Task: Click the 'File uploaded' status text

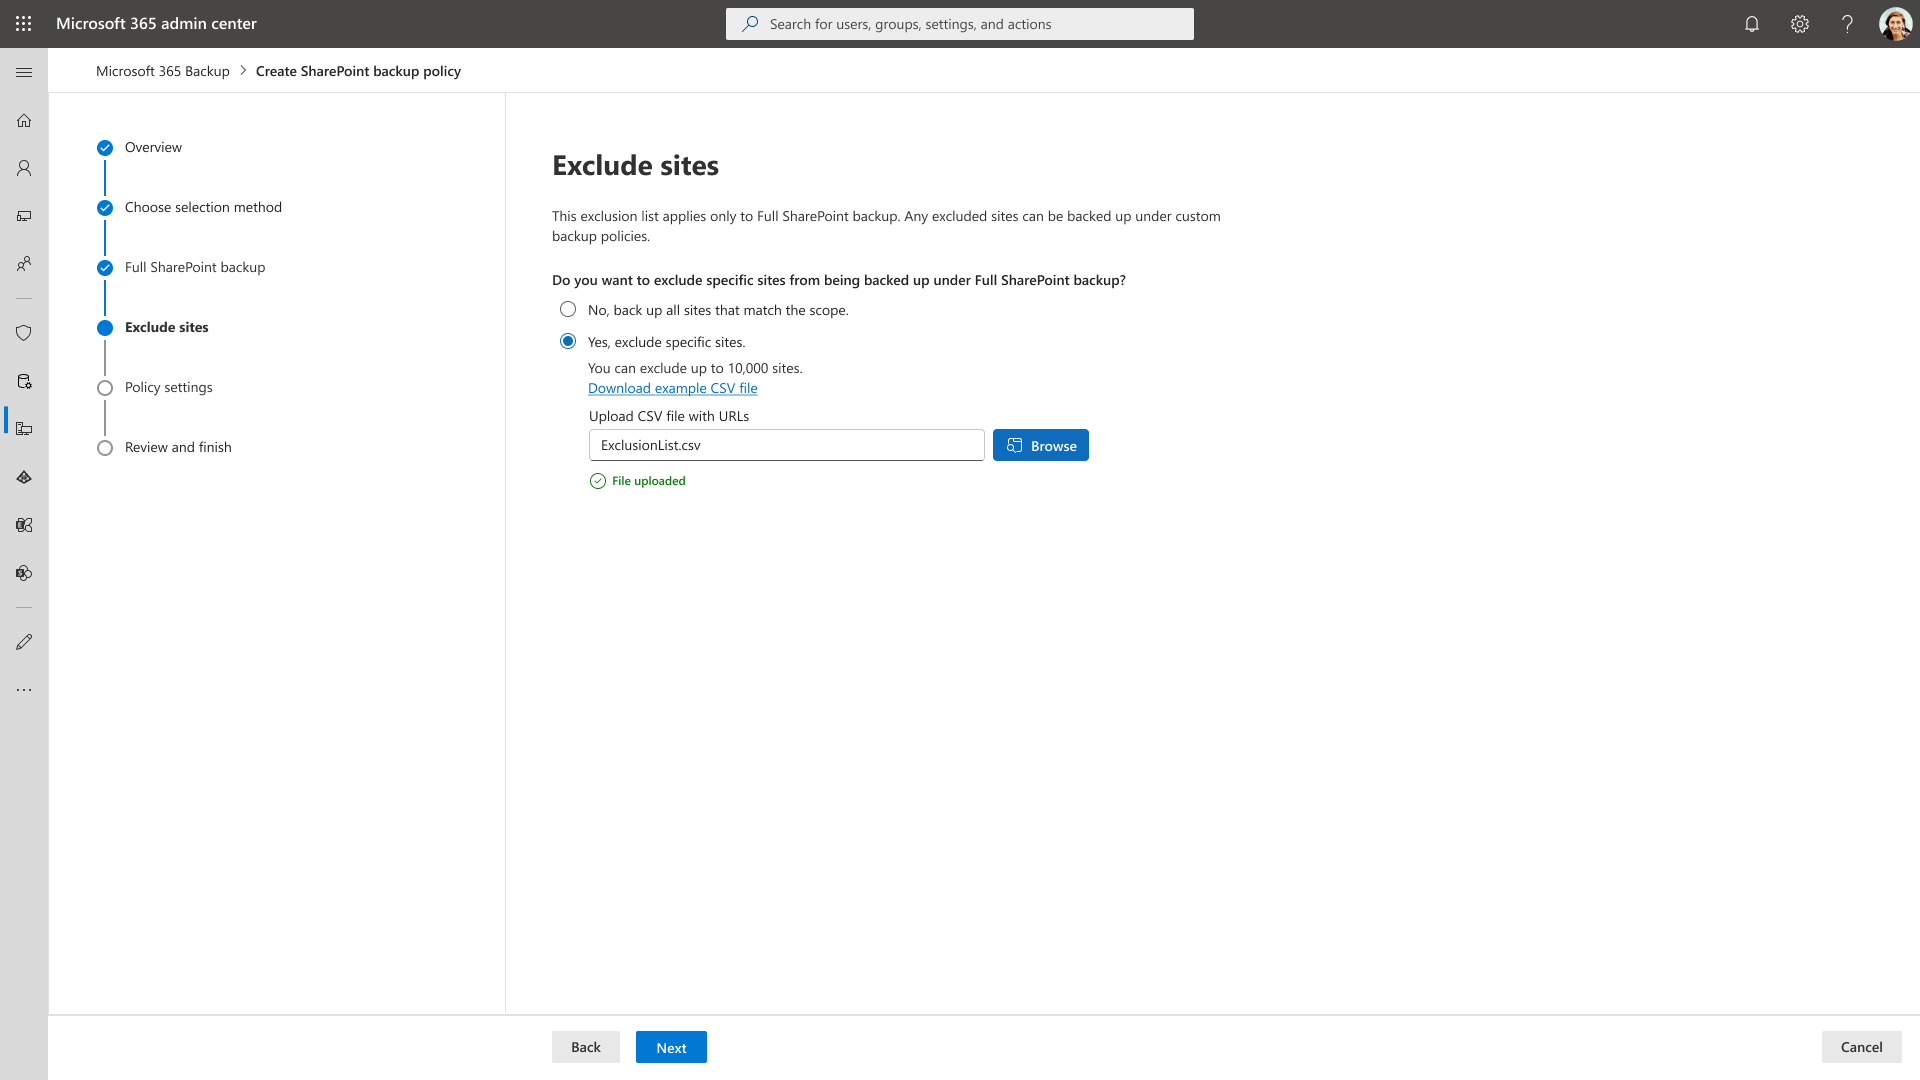Action: pos(649,481)
